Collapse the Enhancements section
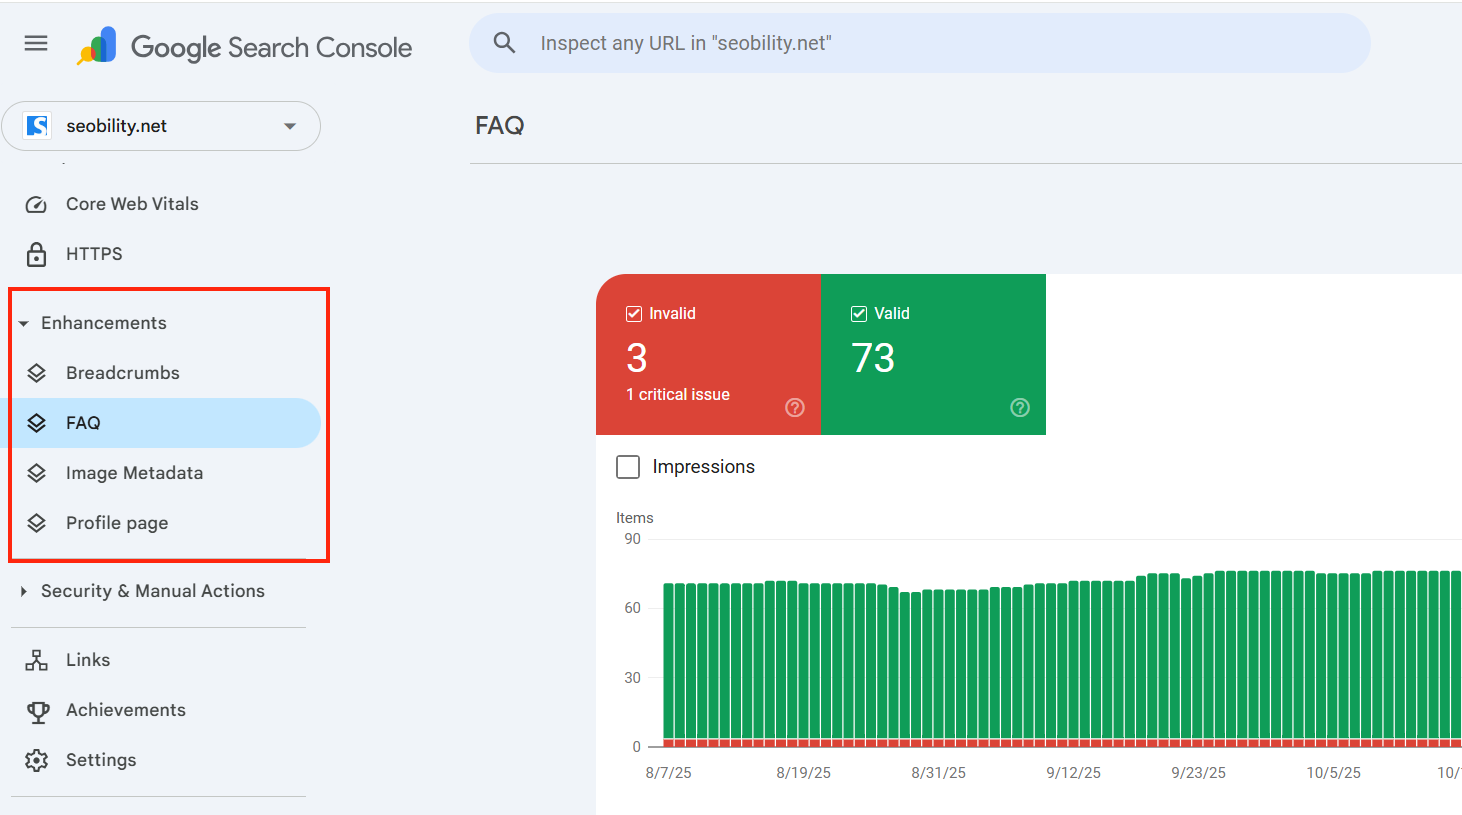The image size is (1462, 815). (24, 322)
